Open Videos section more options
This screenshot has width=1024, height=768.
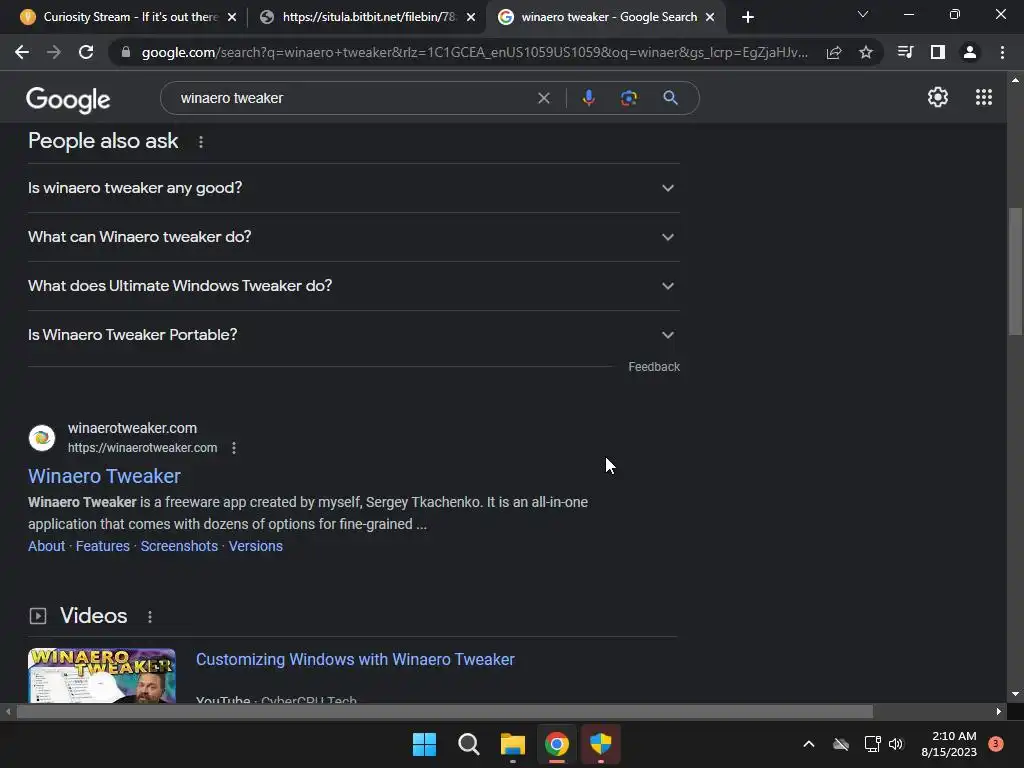(150, 616)
